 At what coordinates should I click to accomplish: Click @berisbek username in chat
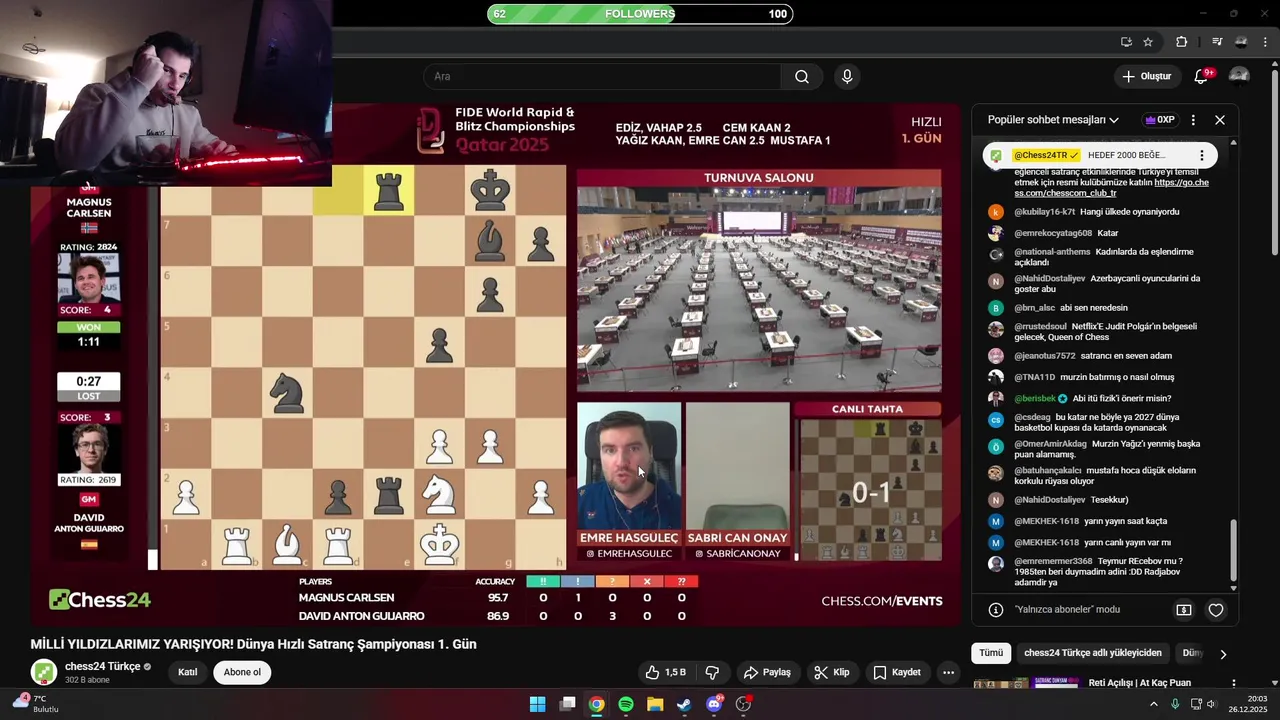(x=1036, y=399)
